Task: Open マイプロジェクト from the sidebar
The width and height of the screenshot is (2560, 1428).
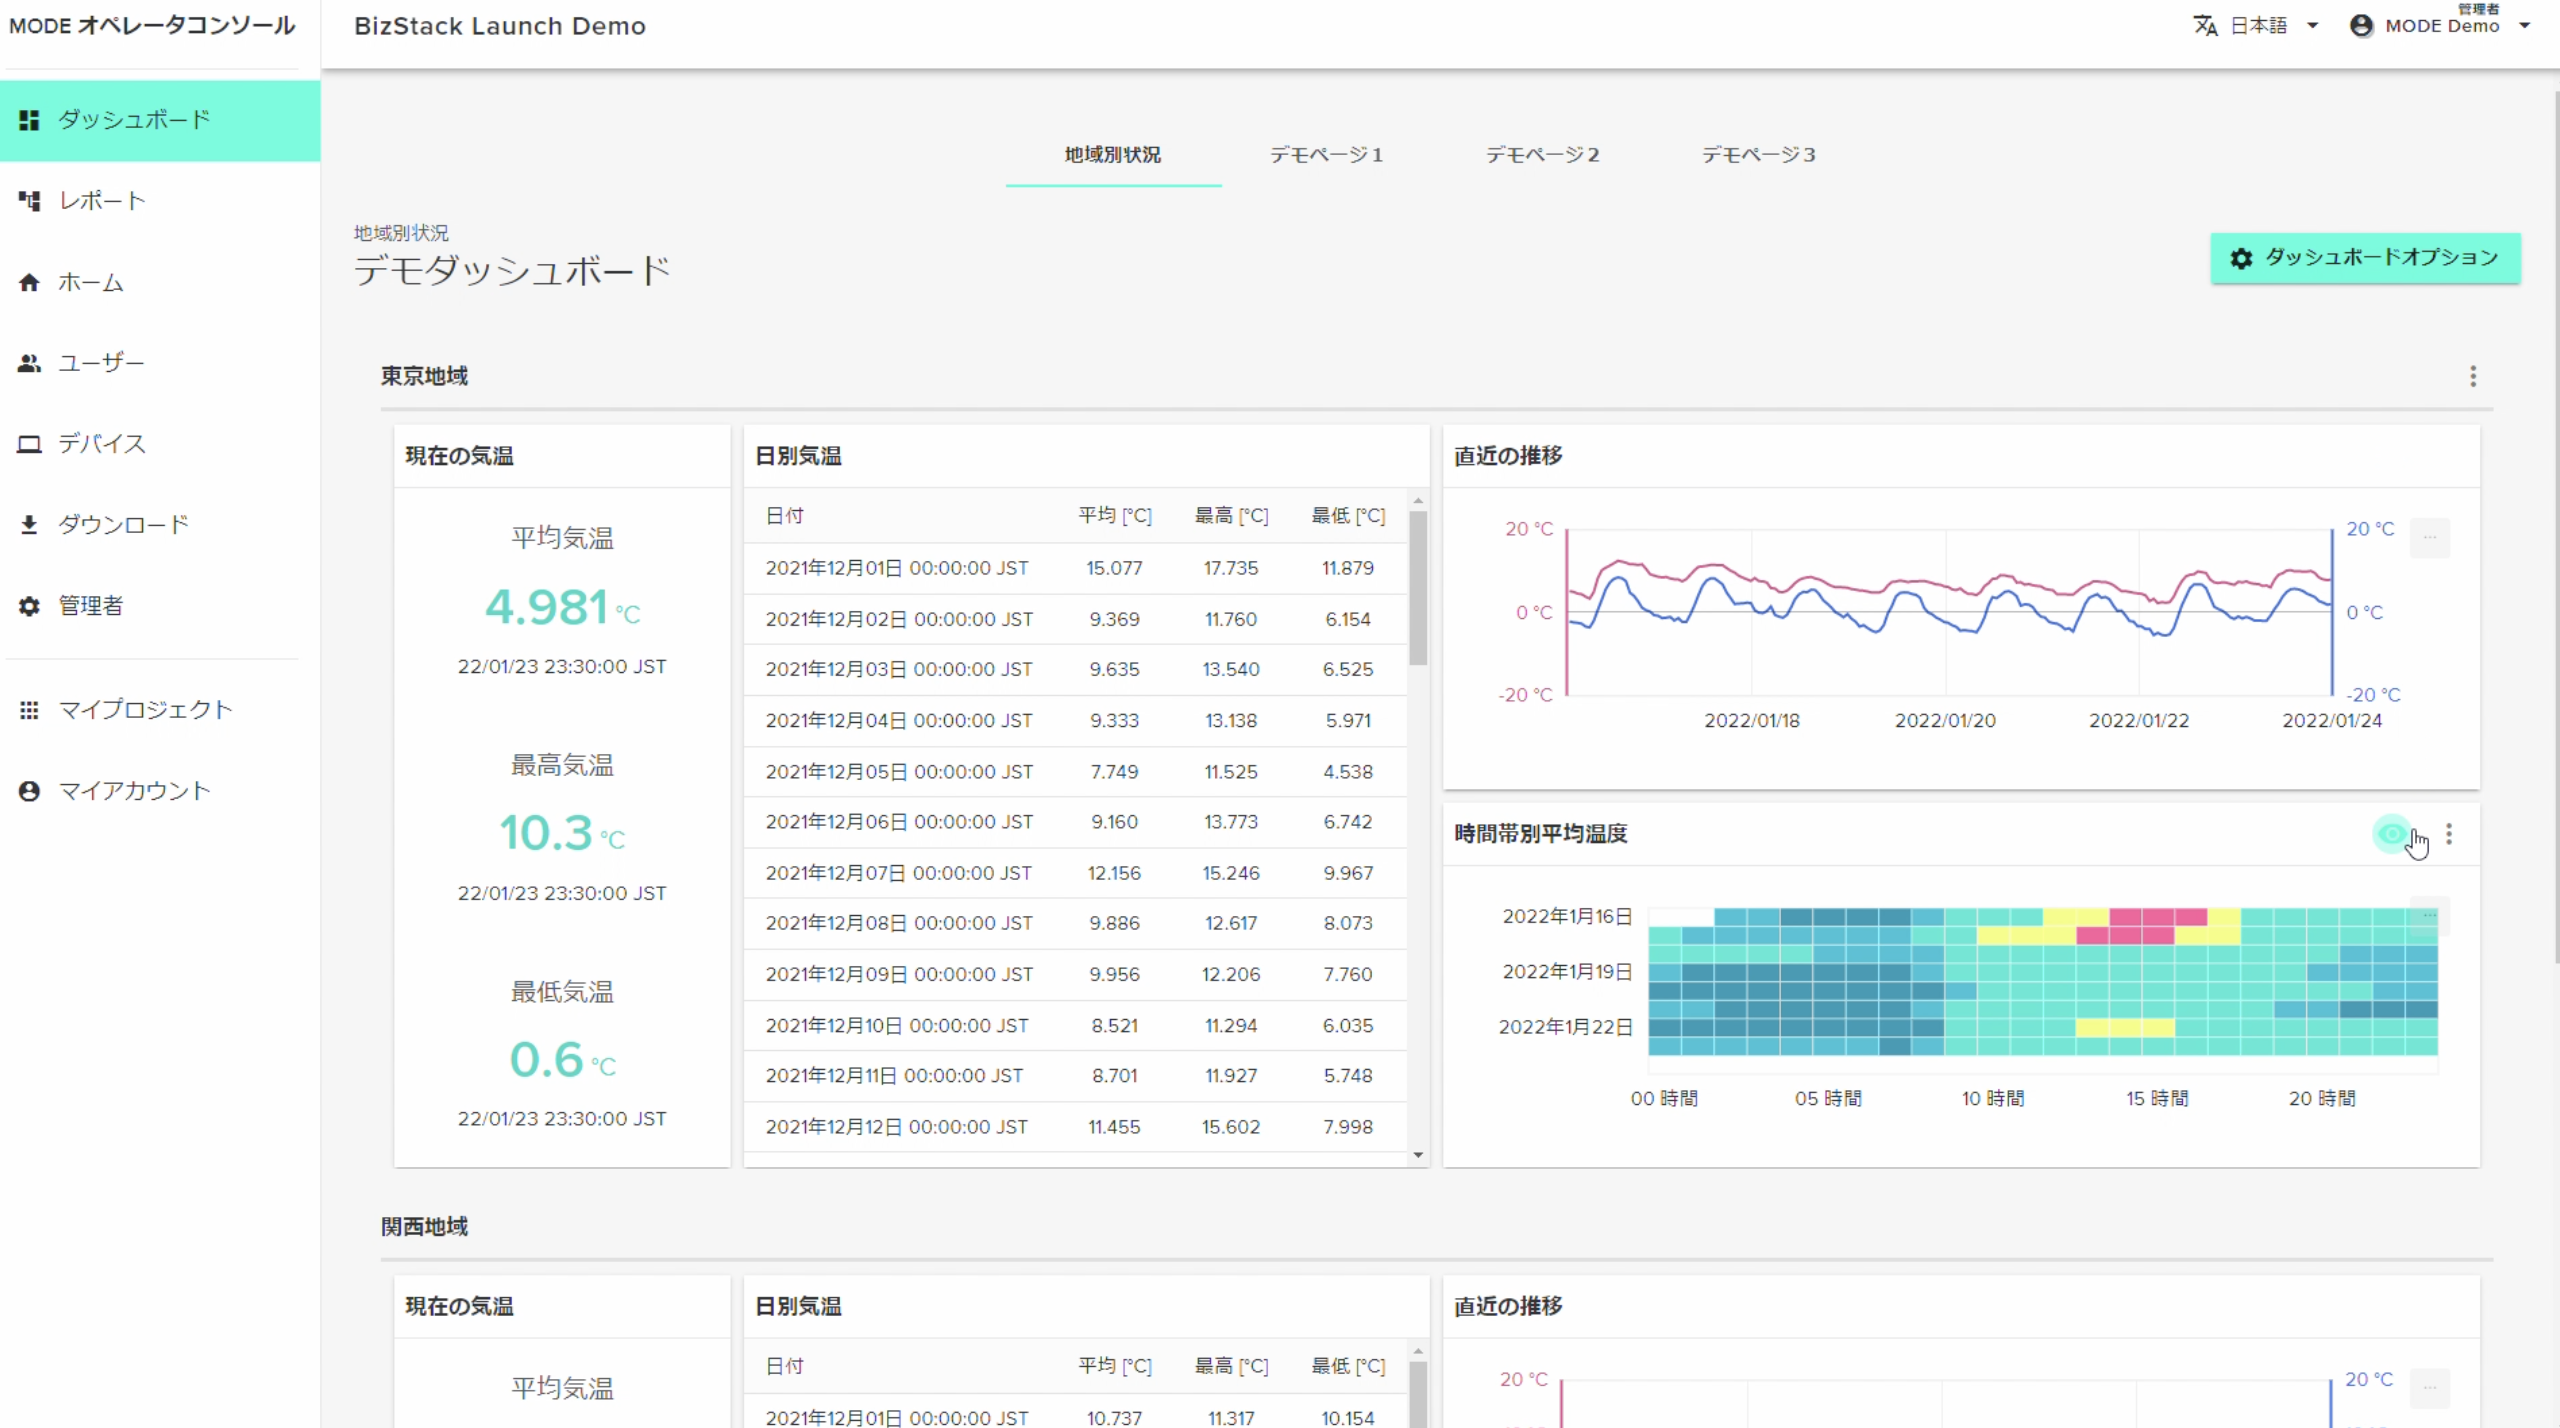Action: [29, 709]
